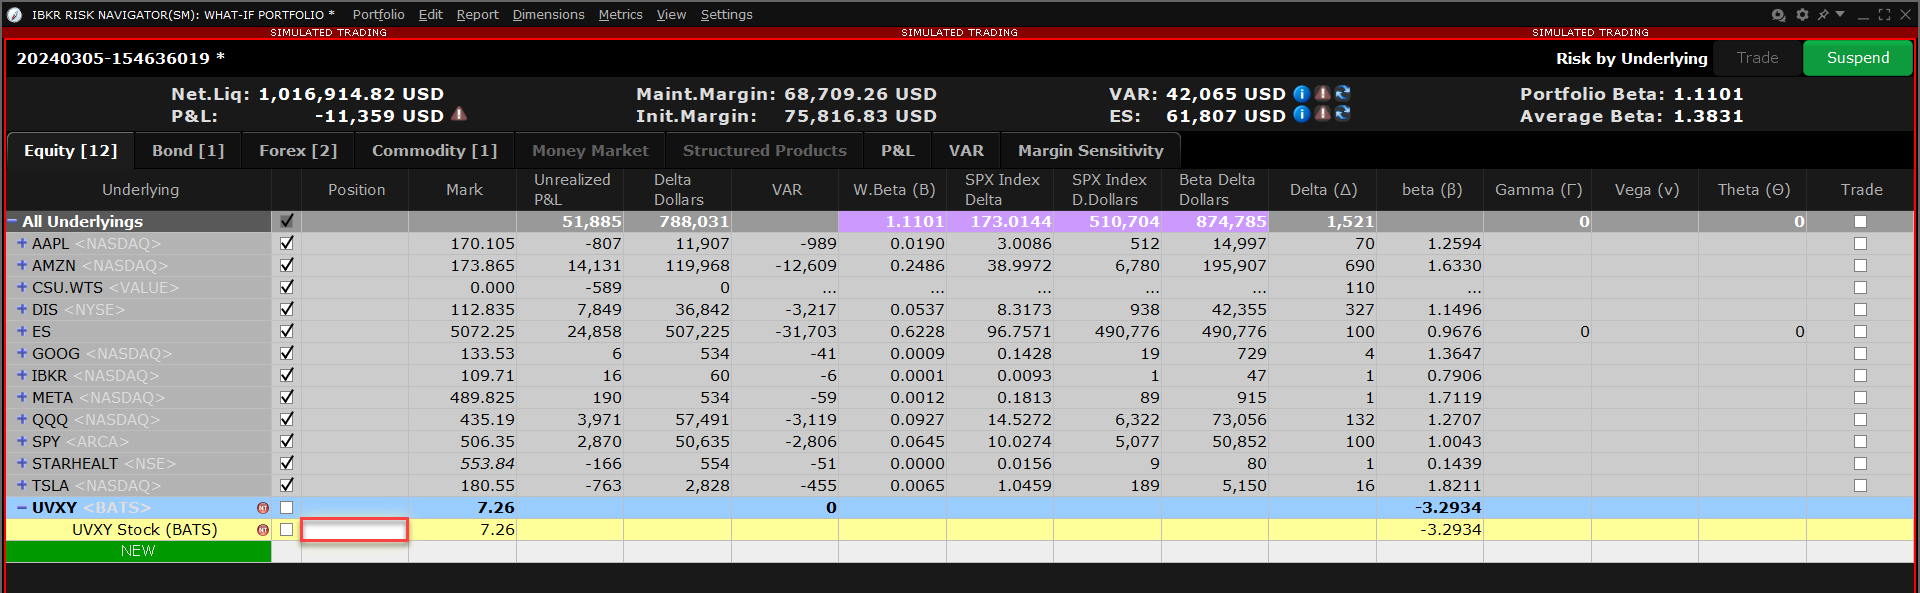
Task: Switch to the Bond [1] tab
Action: pos(188,151)
